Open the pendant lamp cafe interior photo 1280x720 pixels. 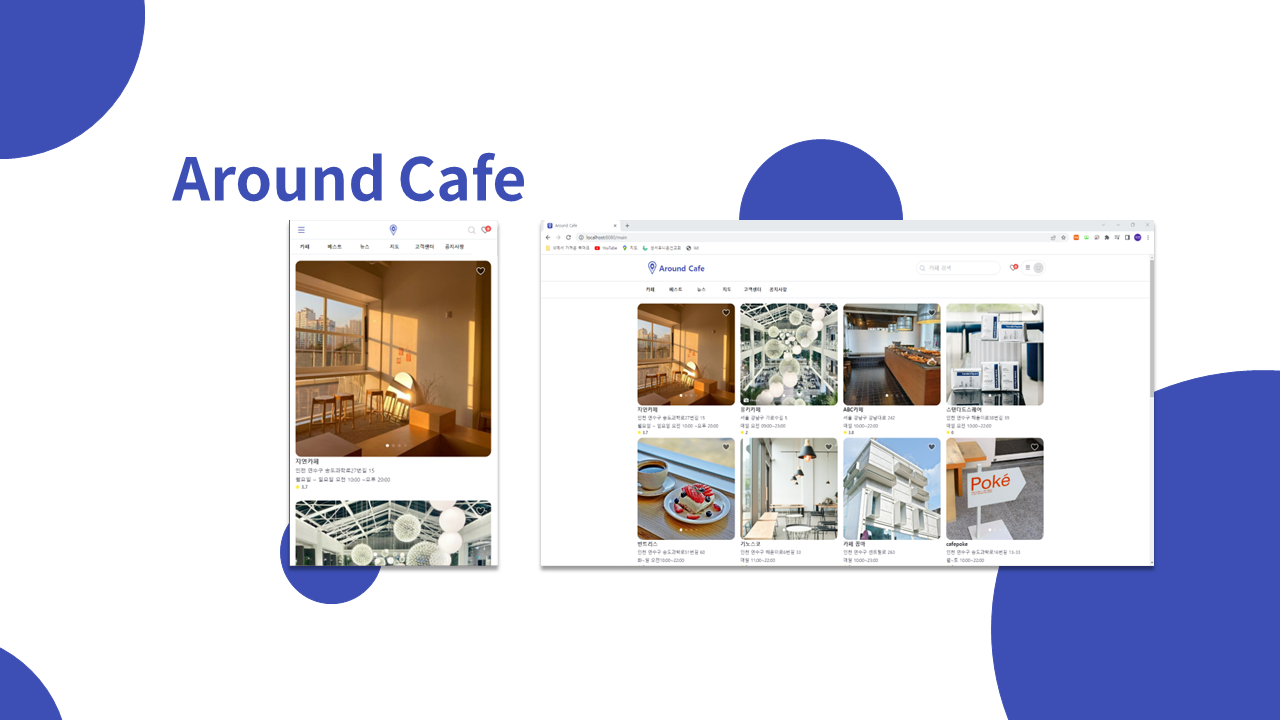[789, 489]
